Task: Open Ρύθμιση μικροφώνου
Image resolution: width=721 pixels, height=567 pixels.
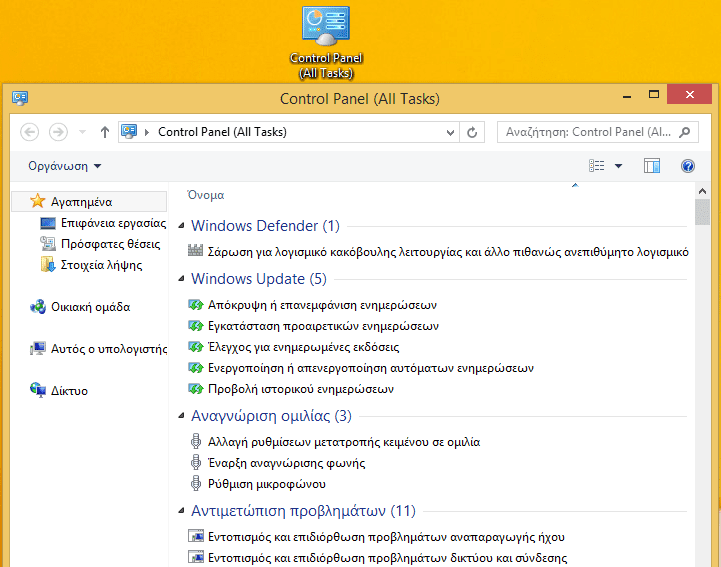Action: pyautogui.click(x=267, y=485)
